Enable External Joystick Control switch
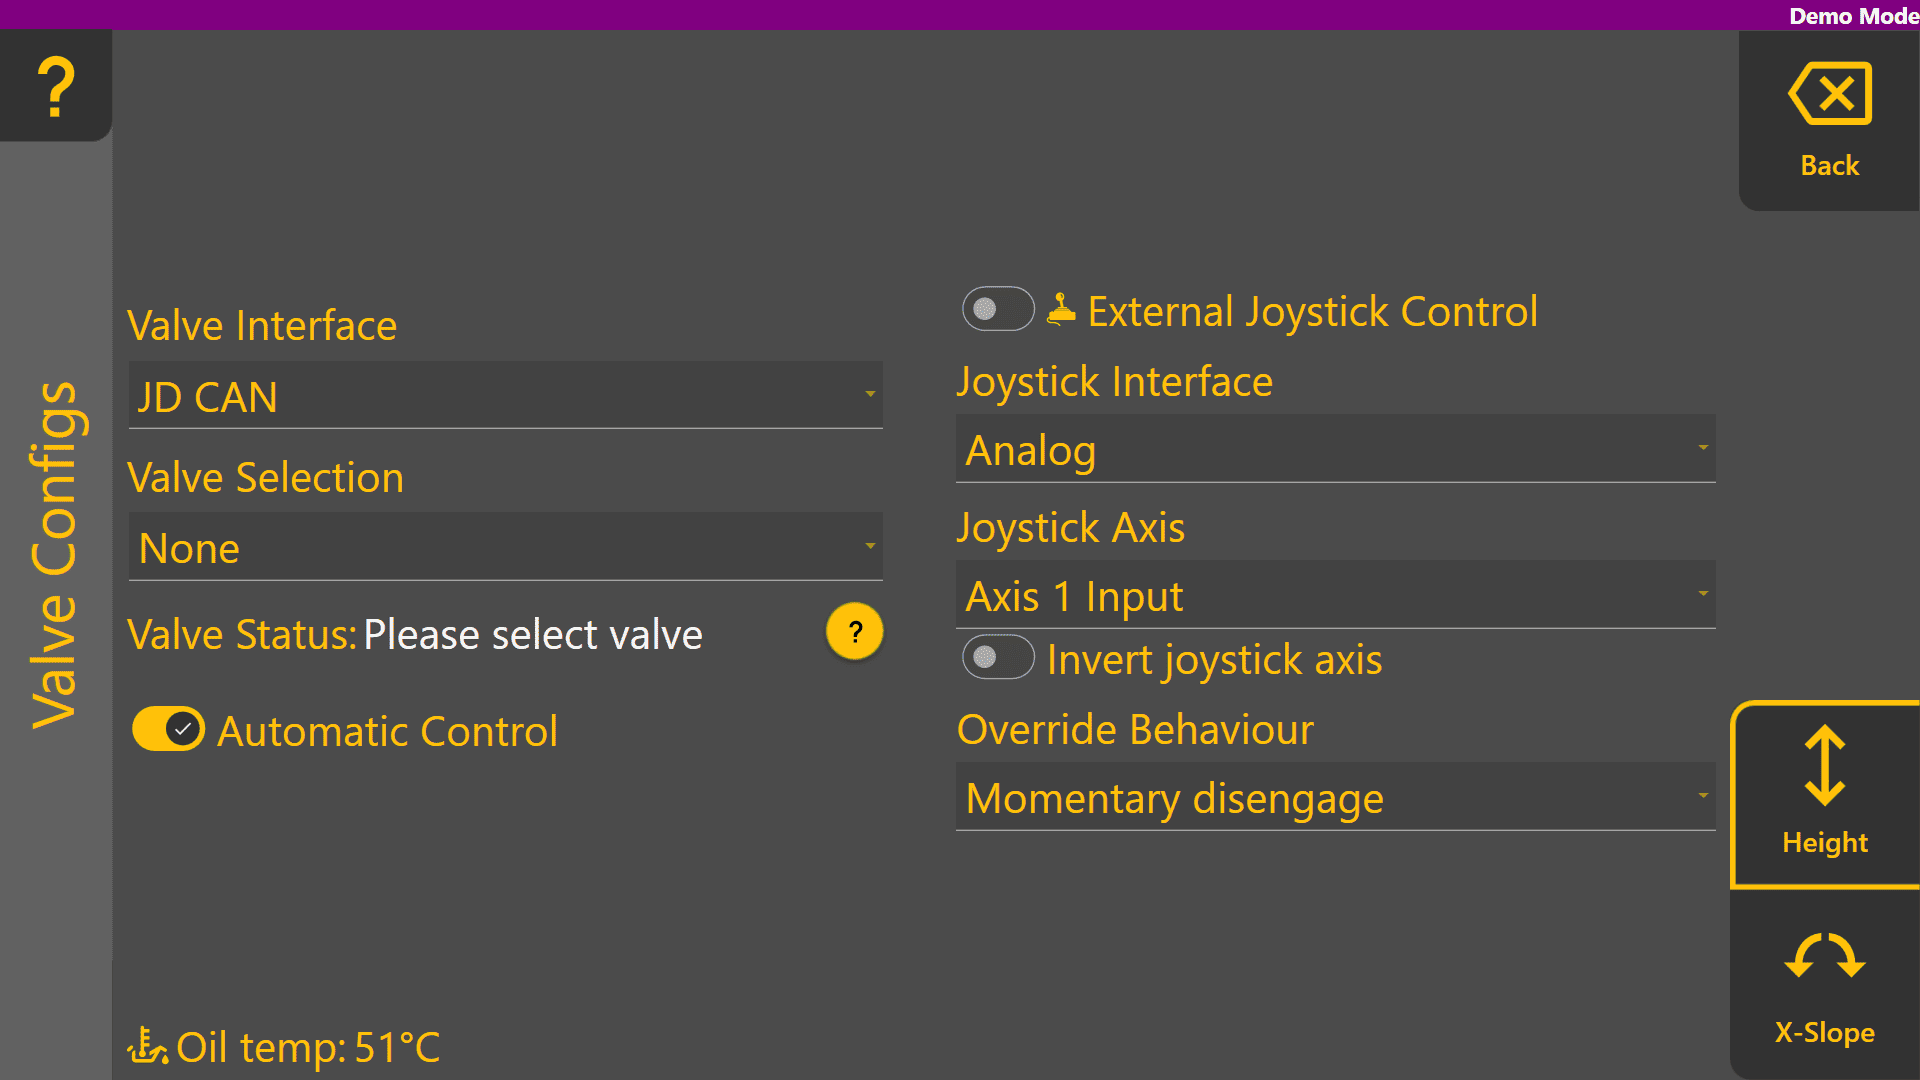 998,309
